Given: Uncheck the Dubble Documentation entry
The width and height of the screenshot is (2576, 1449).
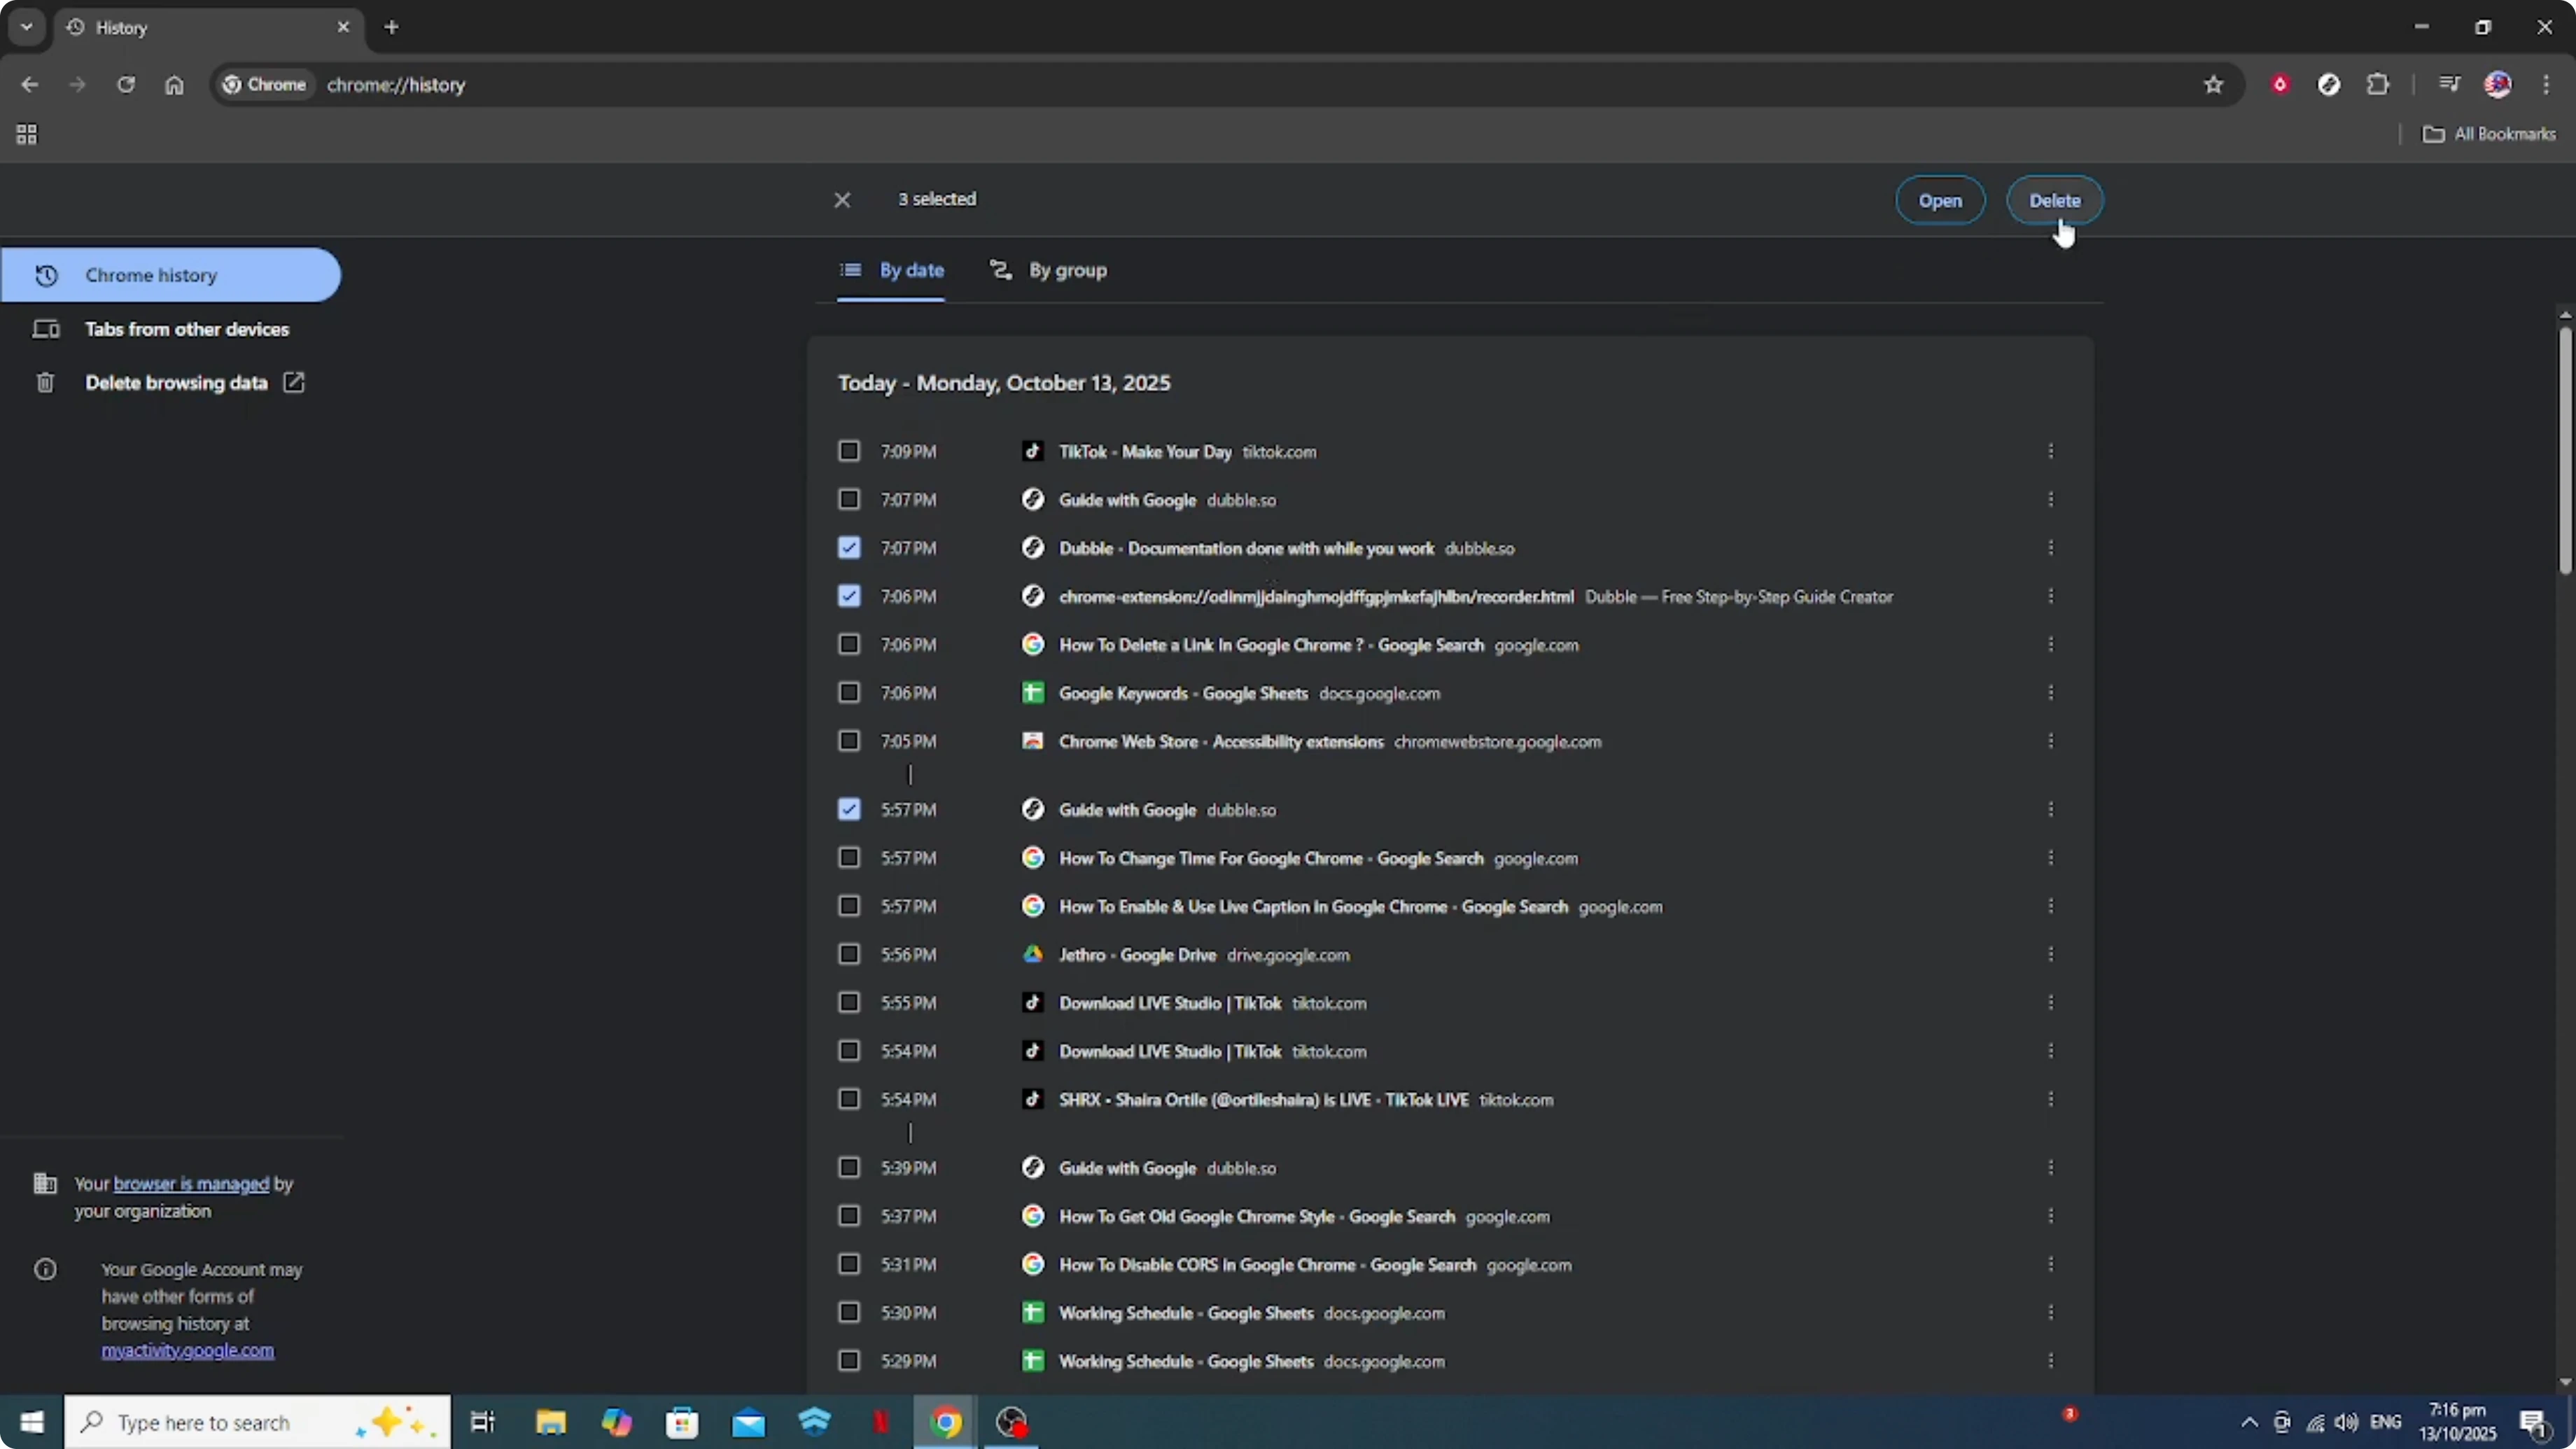Looking at the screenshot, I should click(849, 548).
